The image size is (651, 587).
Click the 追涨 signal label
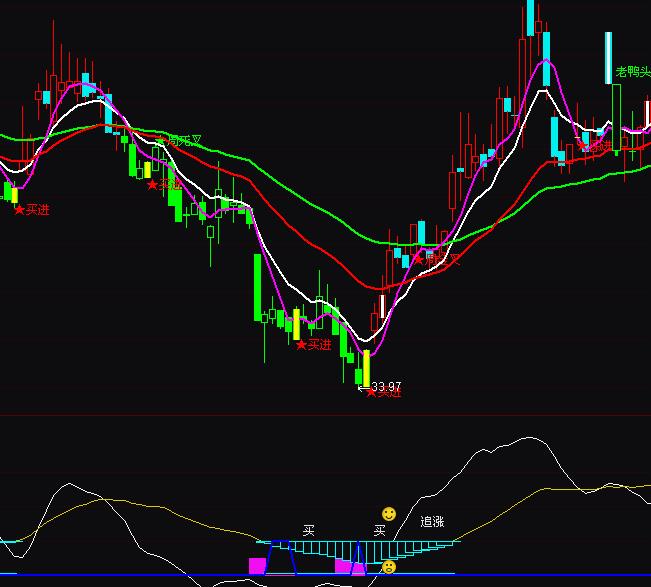[432, 522]
